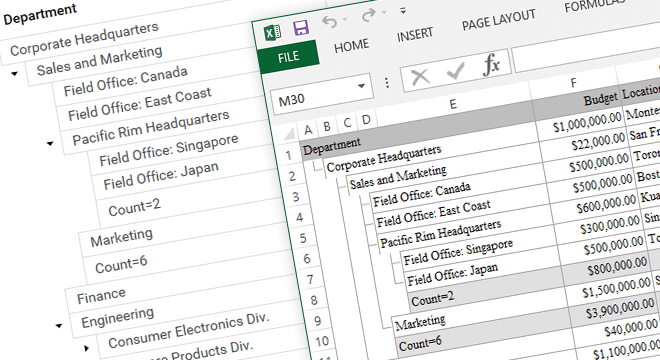Select the Finance row in tree list
The width and height of the screenshot is (660, 360).
coord(101,296)
